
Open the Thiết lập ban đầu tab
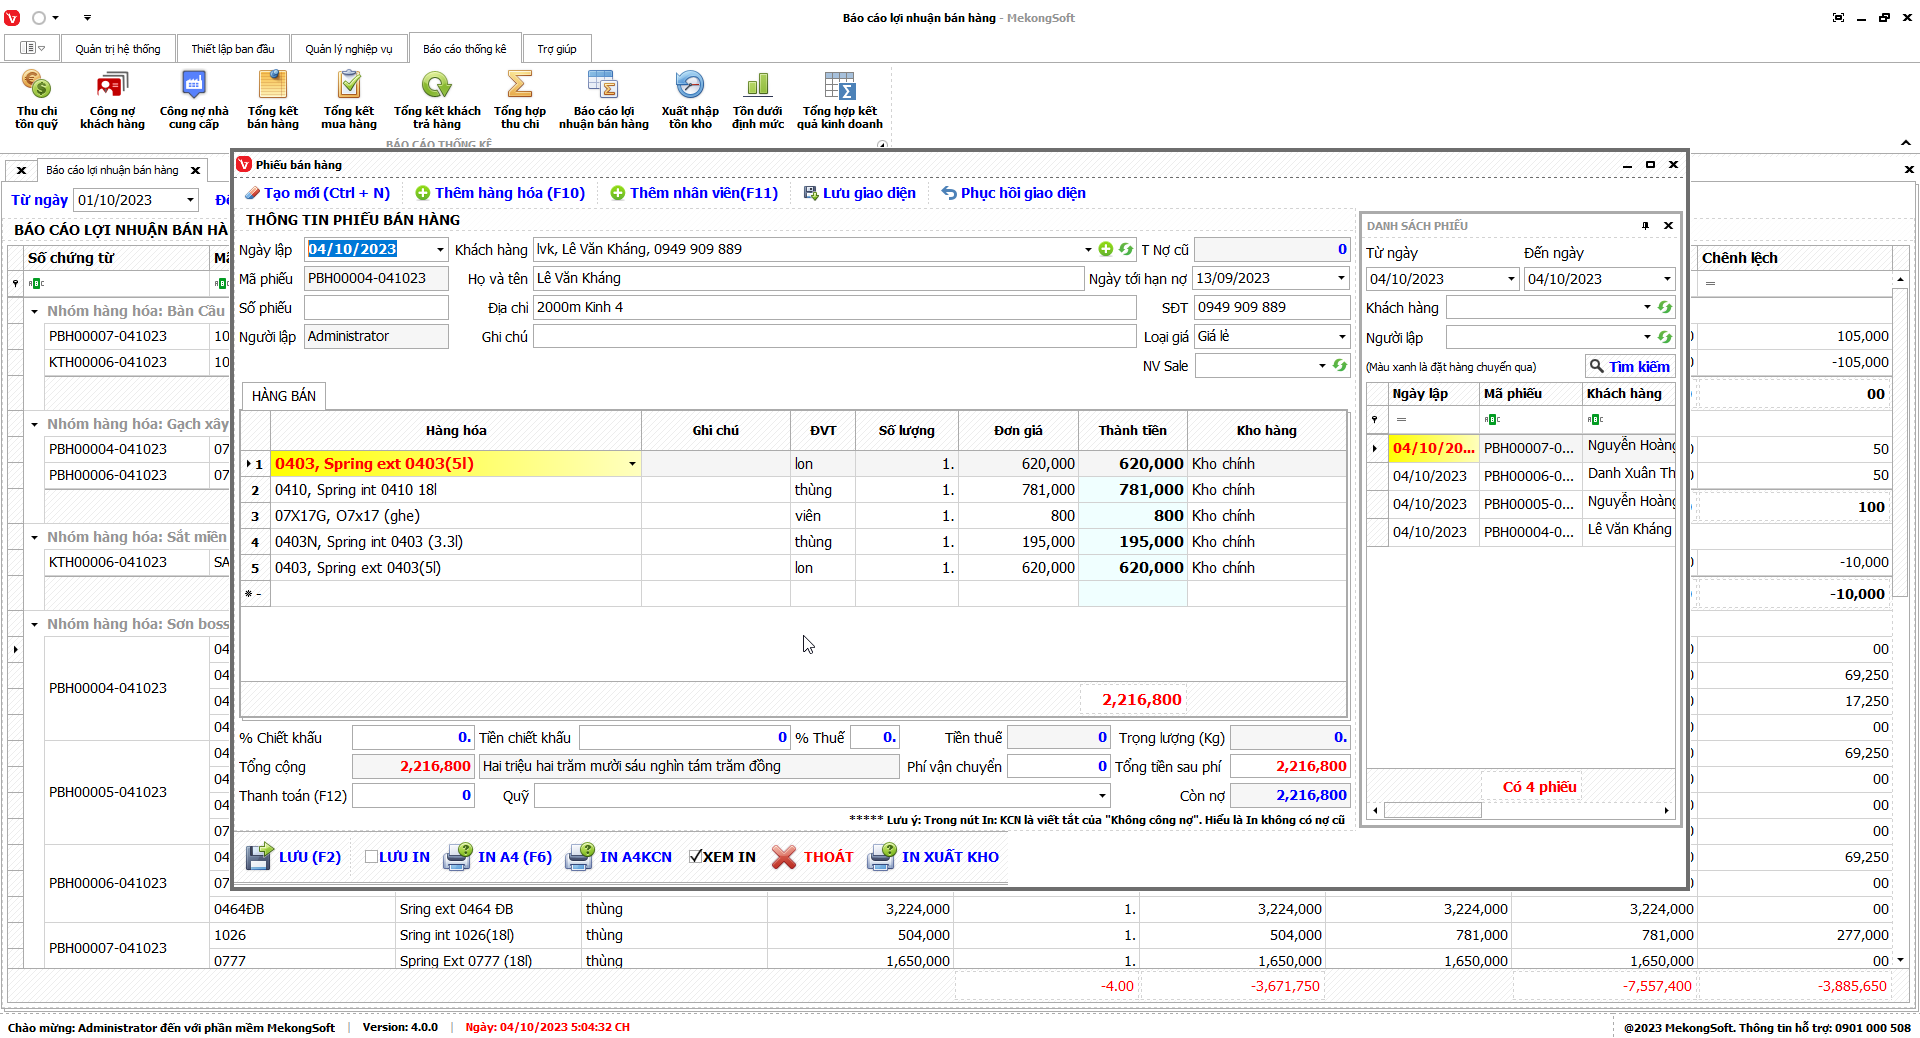point(232,49)
